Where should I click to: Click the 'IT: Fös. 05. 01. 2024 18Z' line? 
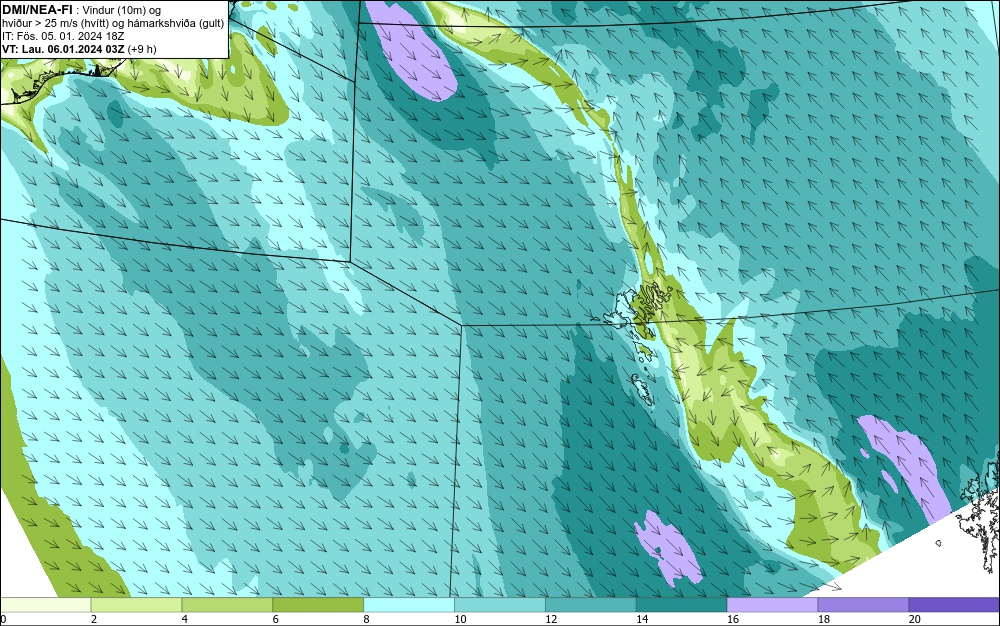pyautogui.click(x=63, y=36)
